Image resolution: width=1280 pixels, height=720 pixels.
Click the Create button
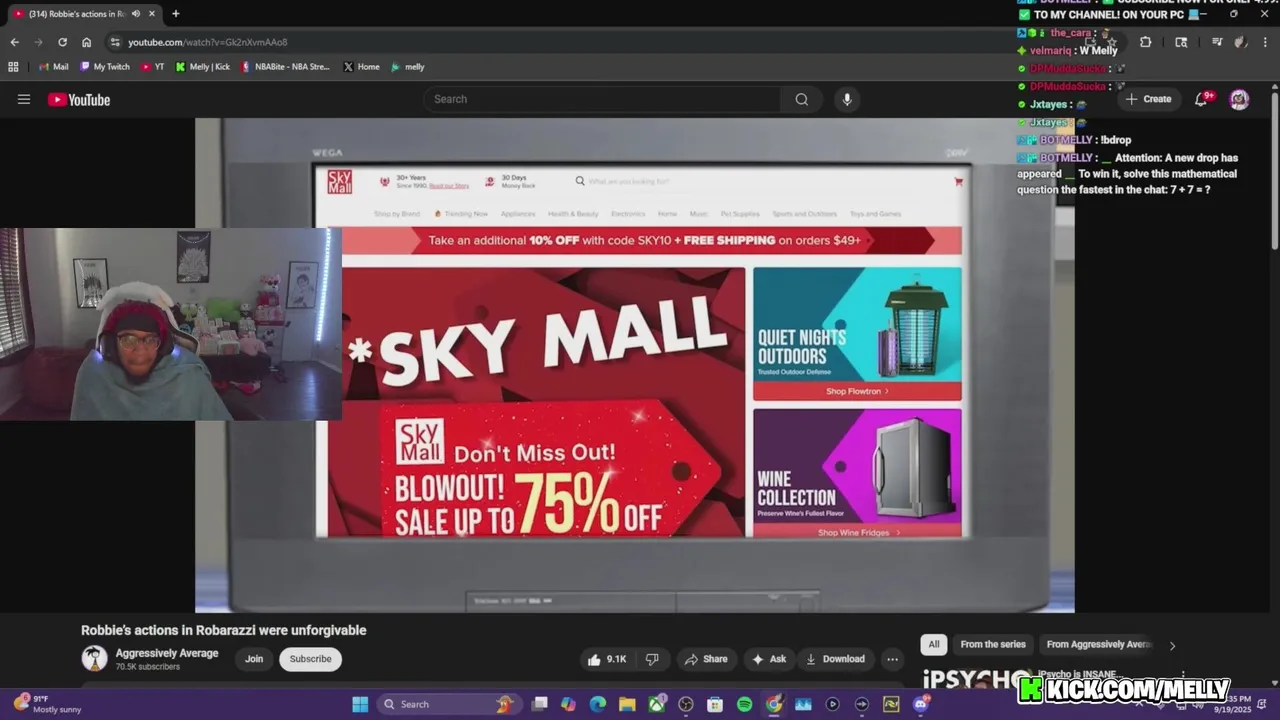pyautogui.click(x=1148, y=99)
